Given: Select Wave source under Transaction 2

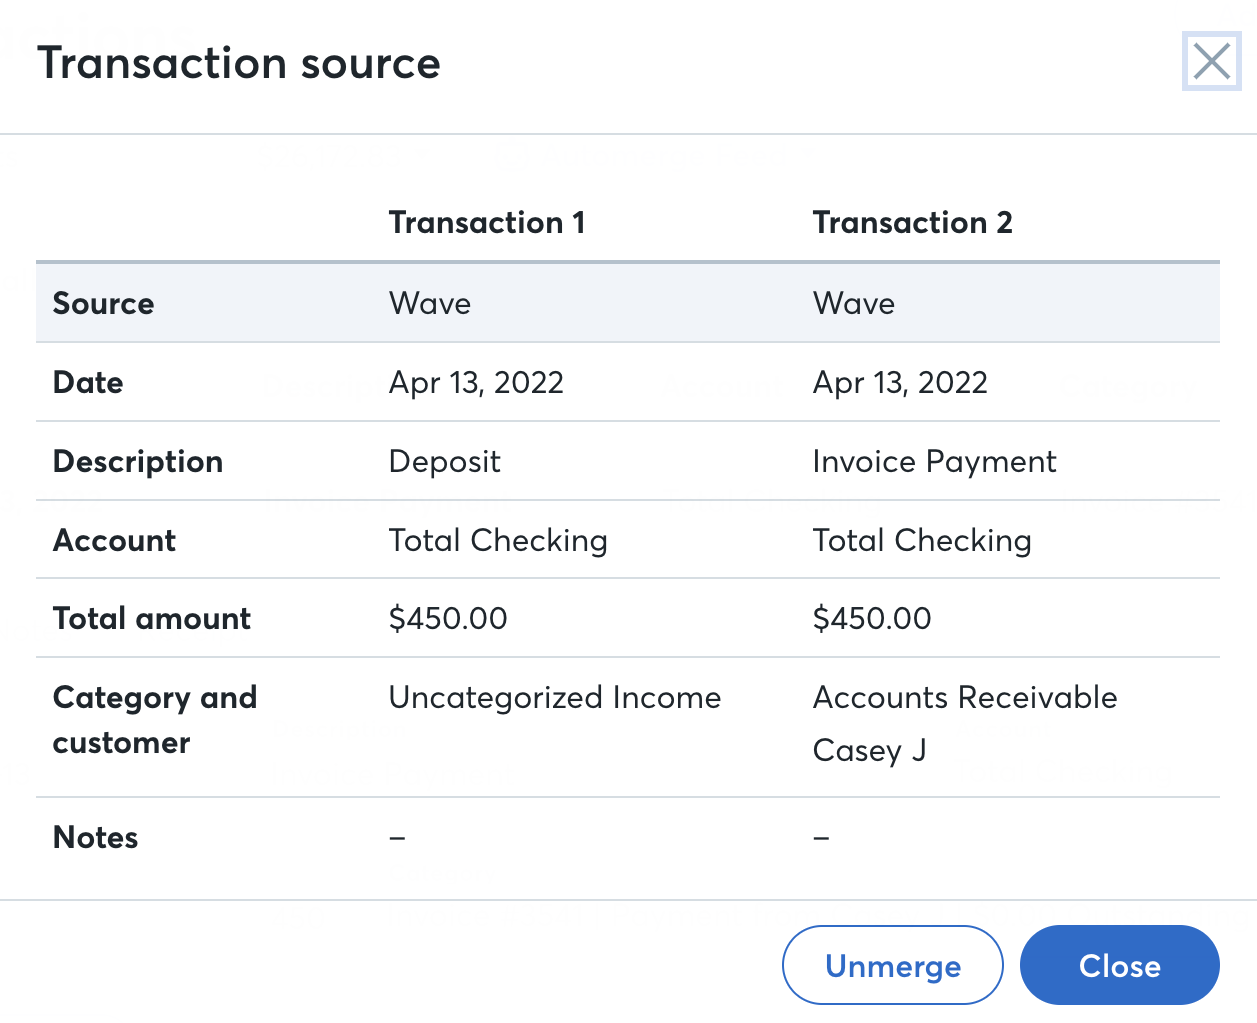Looking at the screenshot, I should pyautogui.click(x=854, y=303).
